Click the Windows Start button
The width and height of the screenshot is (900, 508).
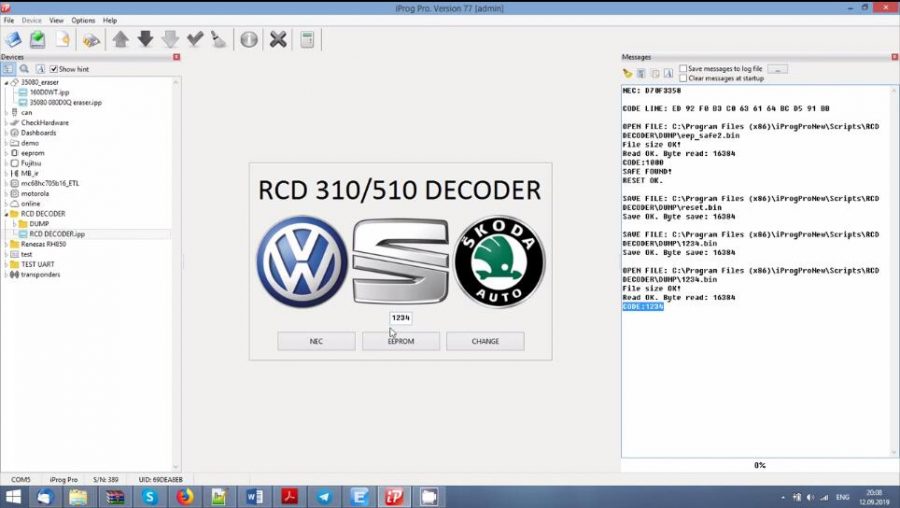coord(13,497)
